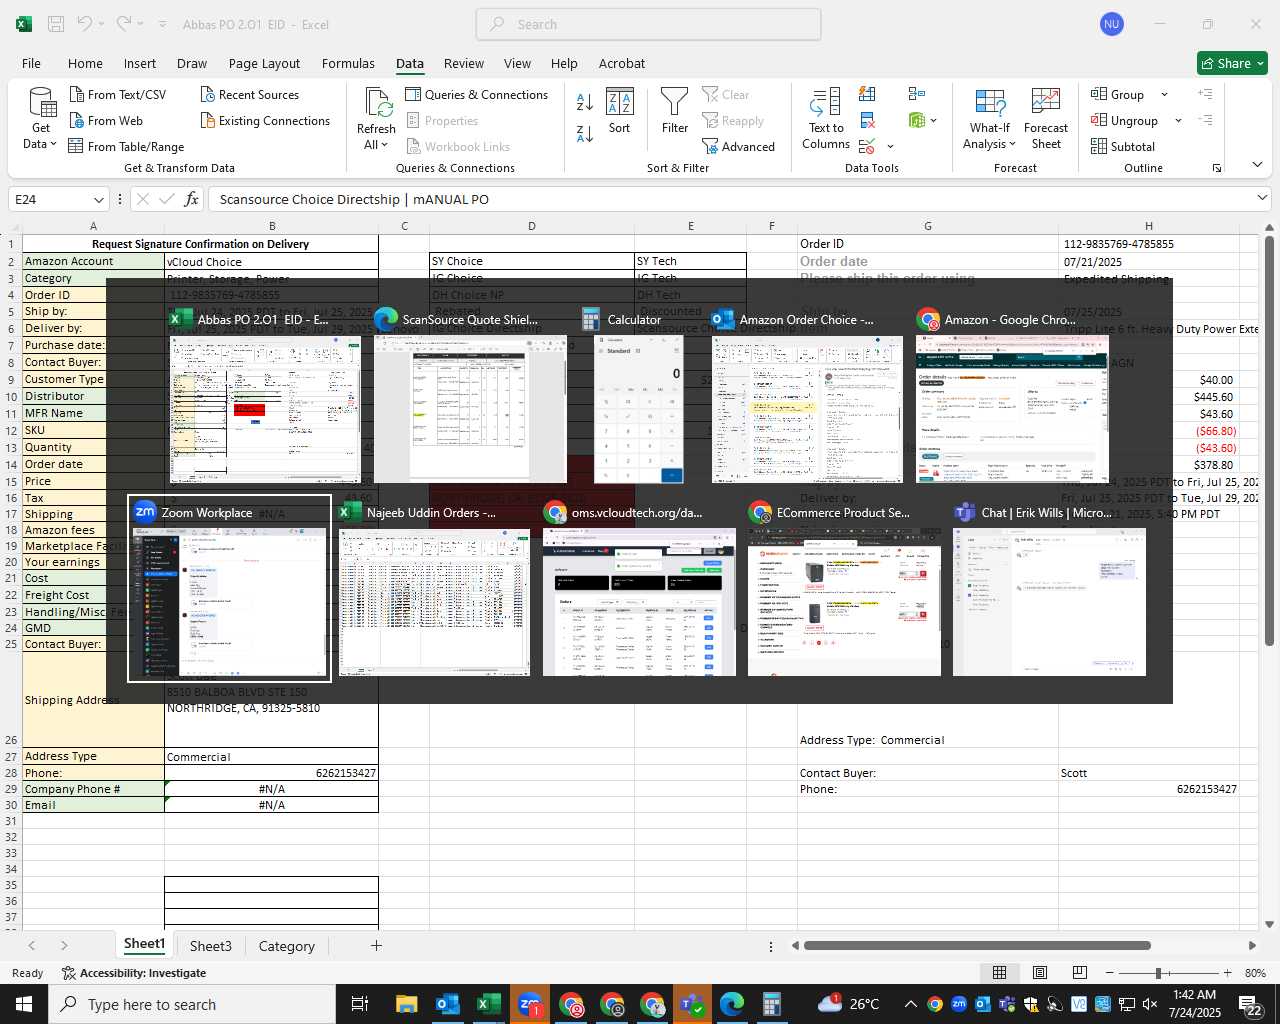Expand the formula bar

click(1262, 199)
